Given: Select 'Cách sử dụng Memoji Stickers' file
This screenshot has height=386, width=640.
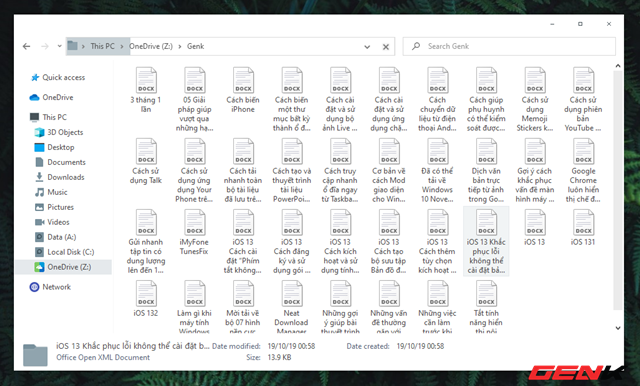Looking at the screenshot, I should pos(534,100).
